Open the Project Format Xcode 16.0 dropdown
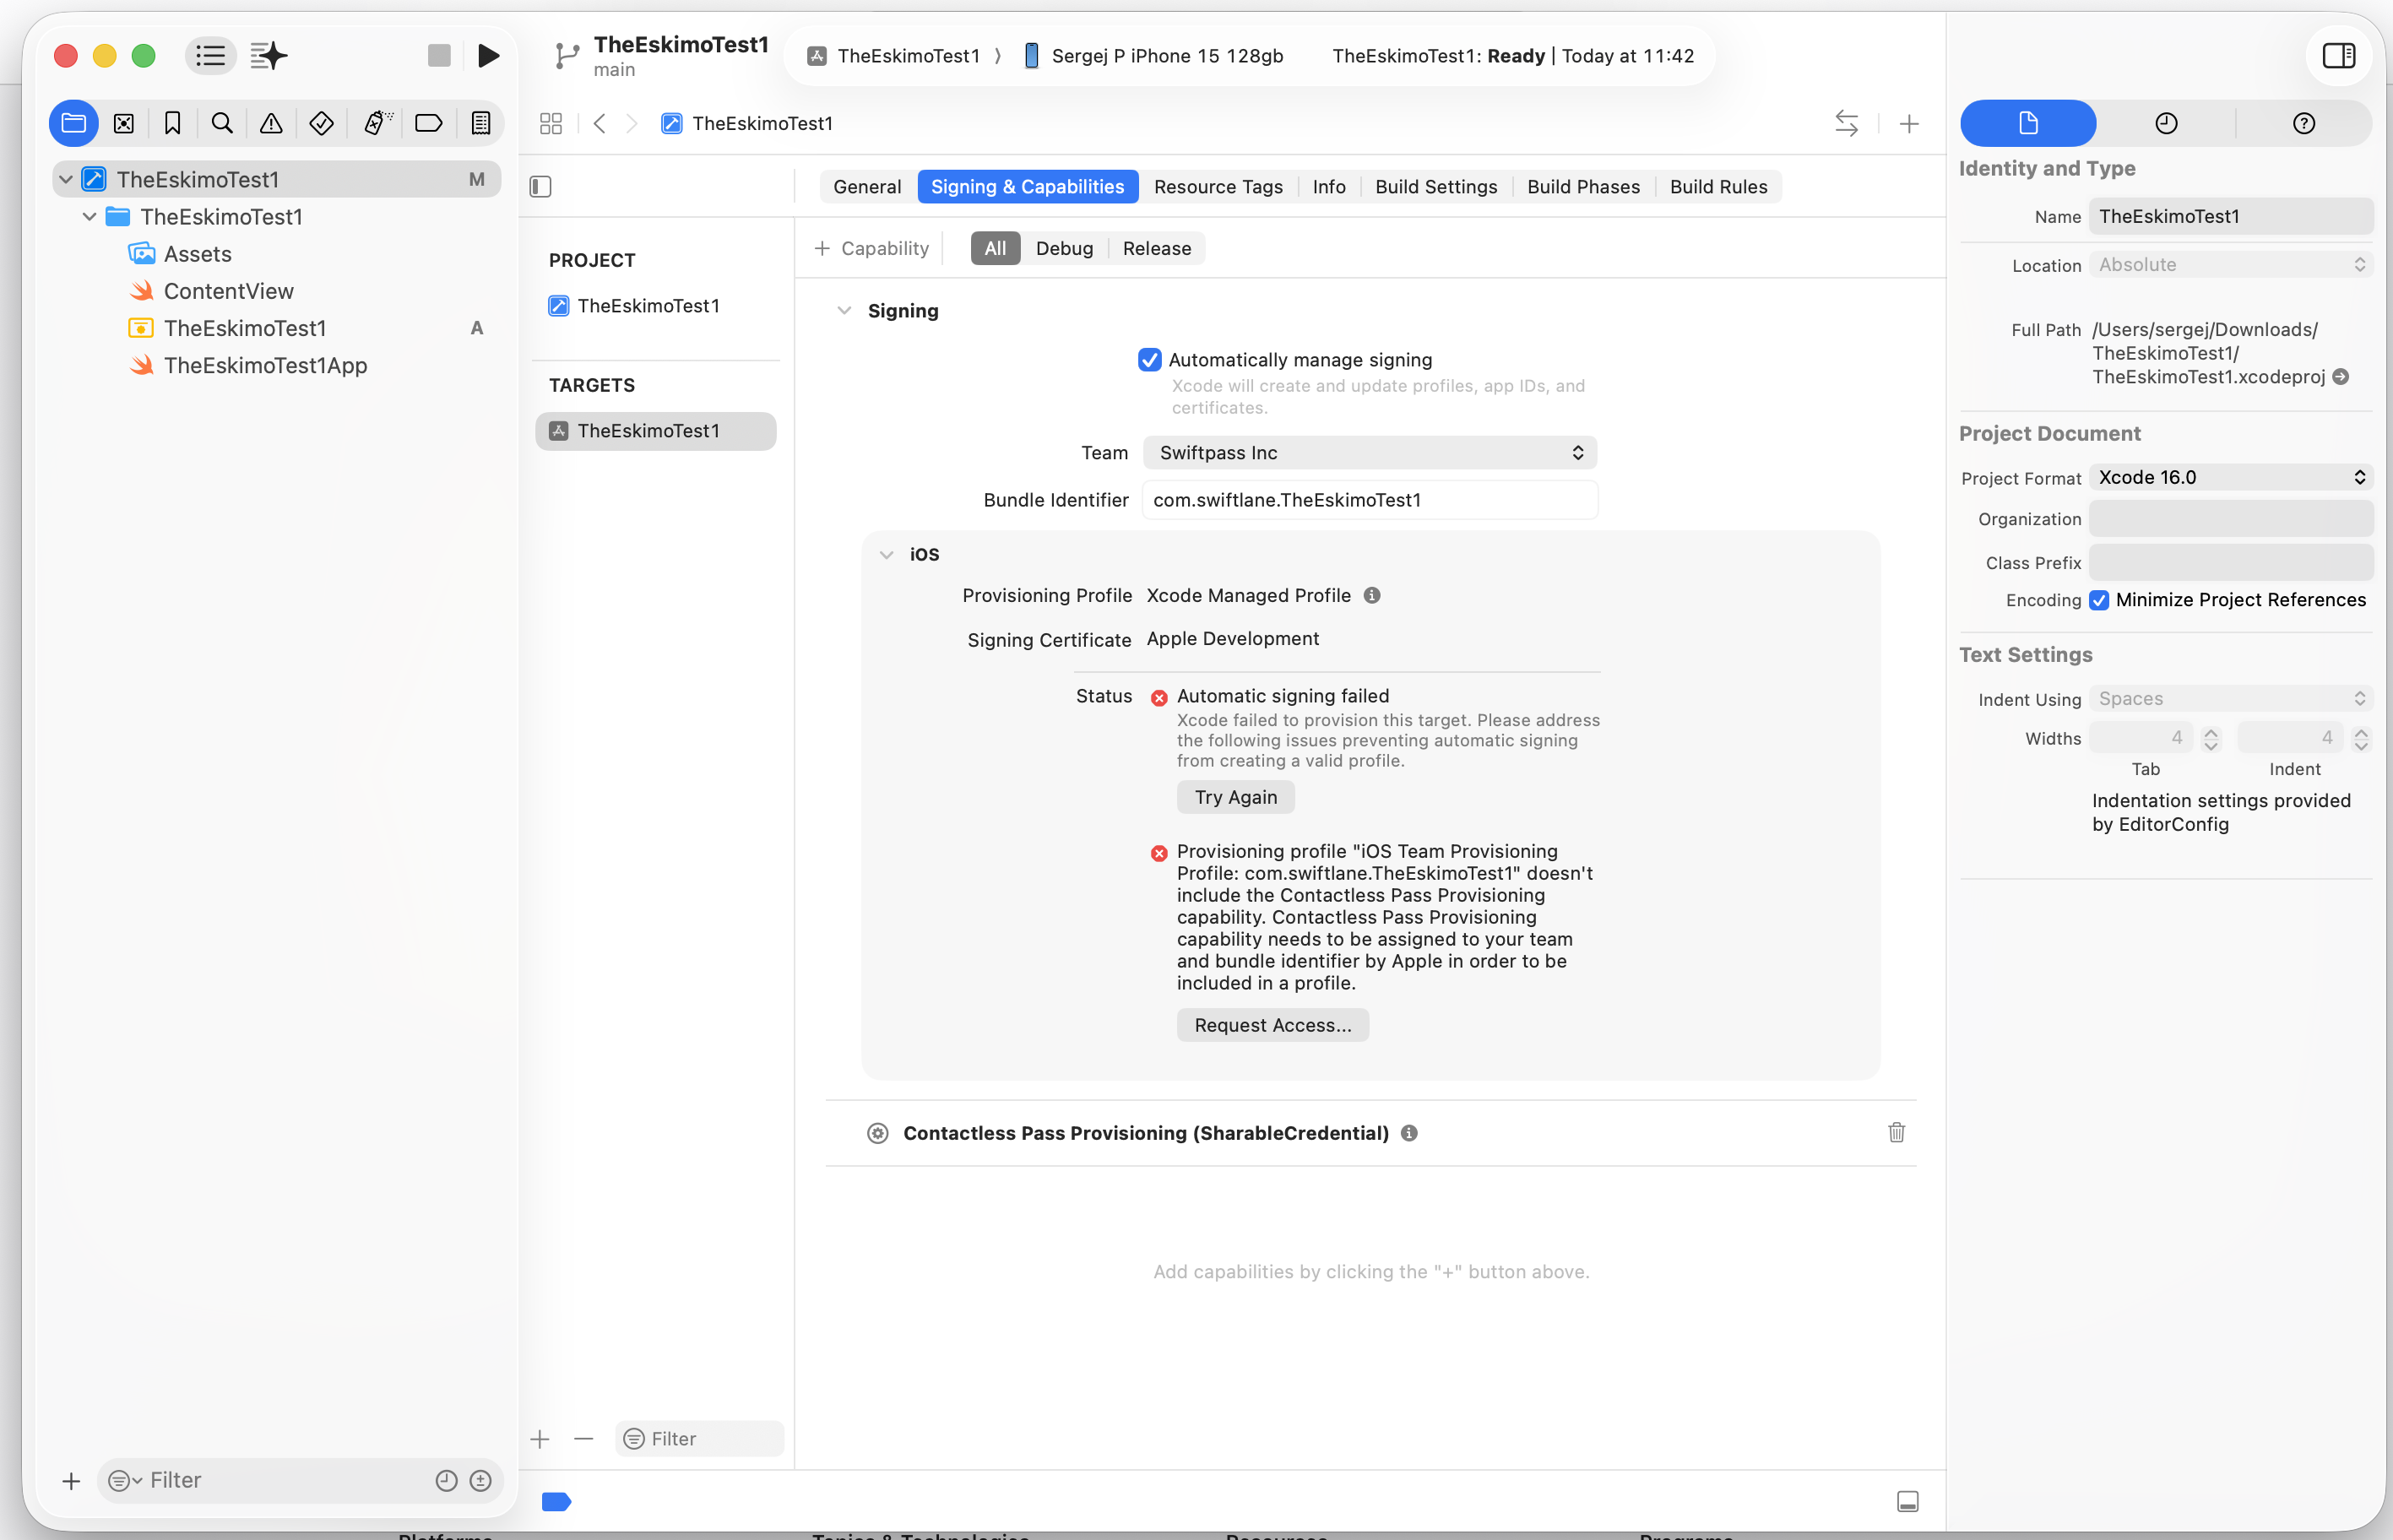2393x1540 pixels. 2230,477
